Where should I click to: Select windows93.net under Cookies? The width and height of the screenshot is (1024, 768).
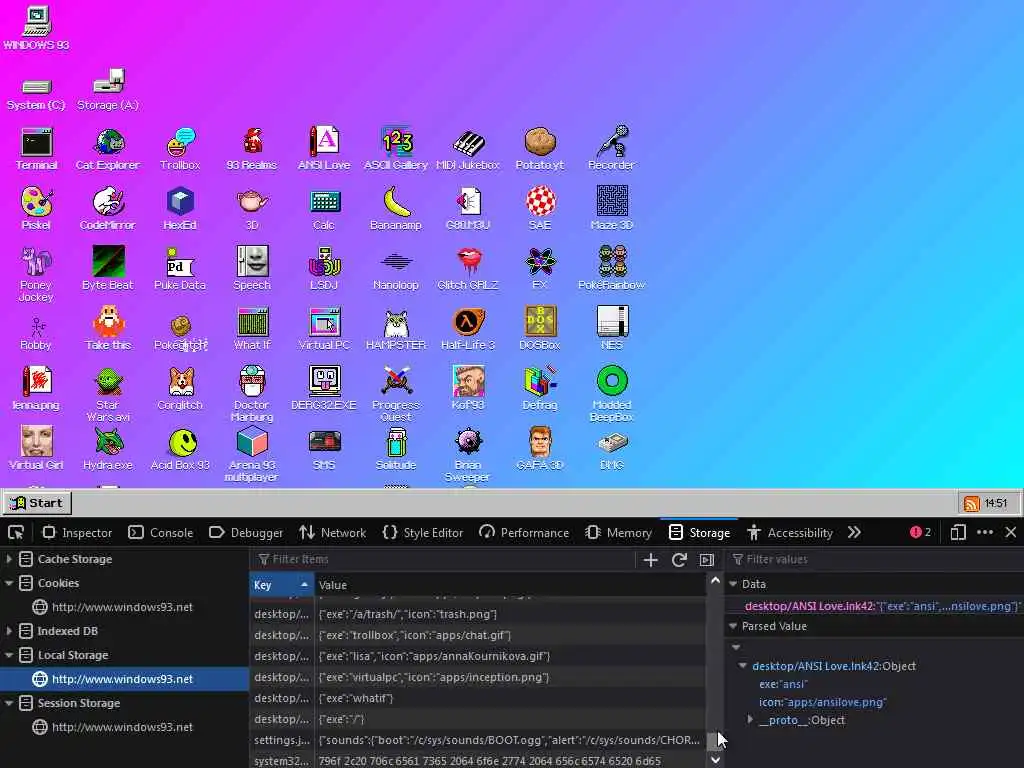(124, 607)
